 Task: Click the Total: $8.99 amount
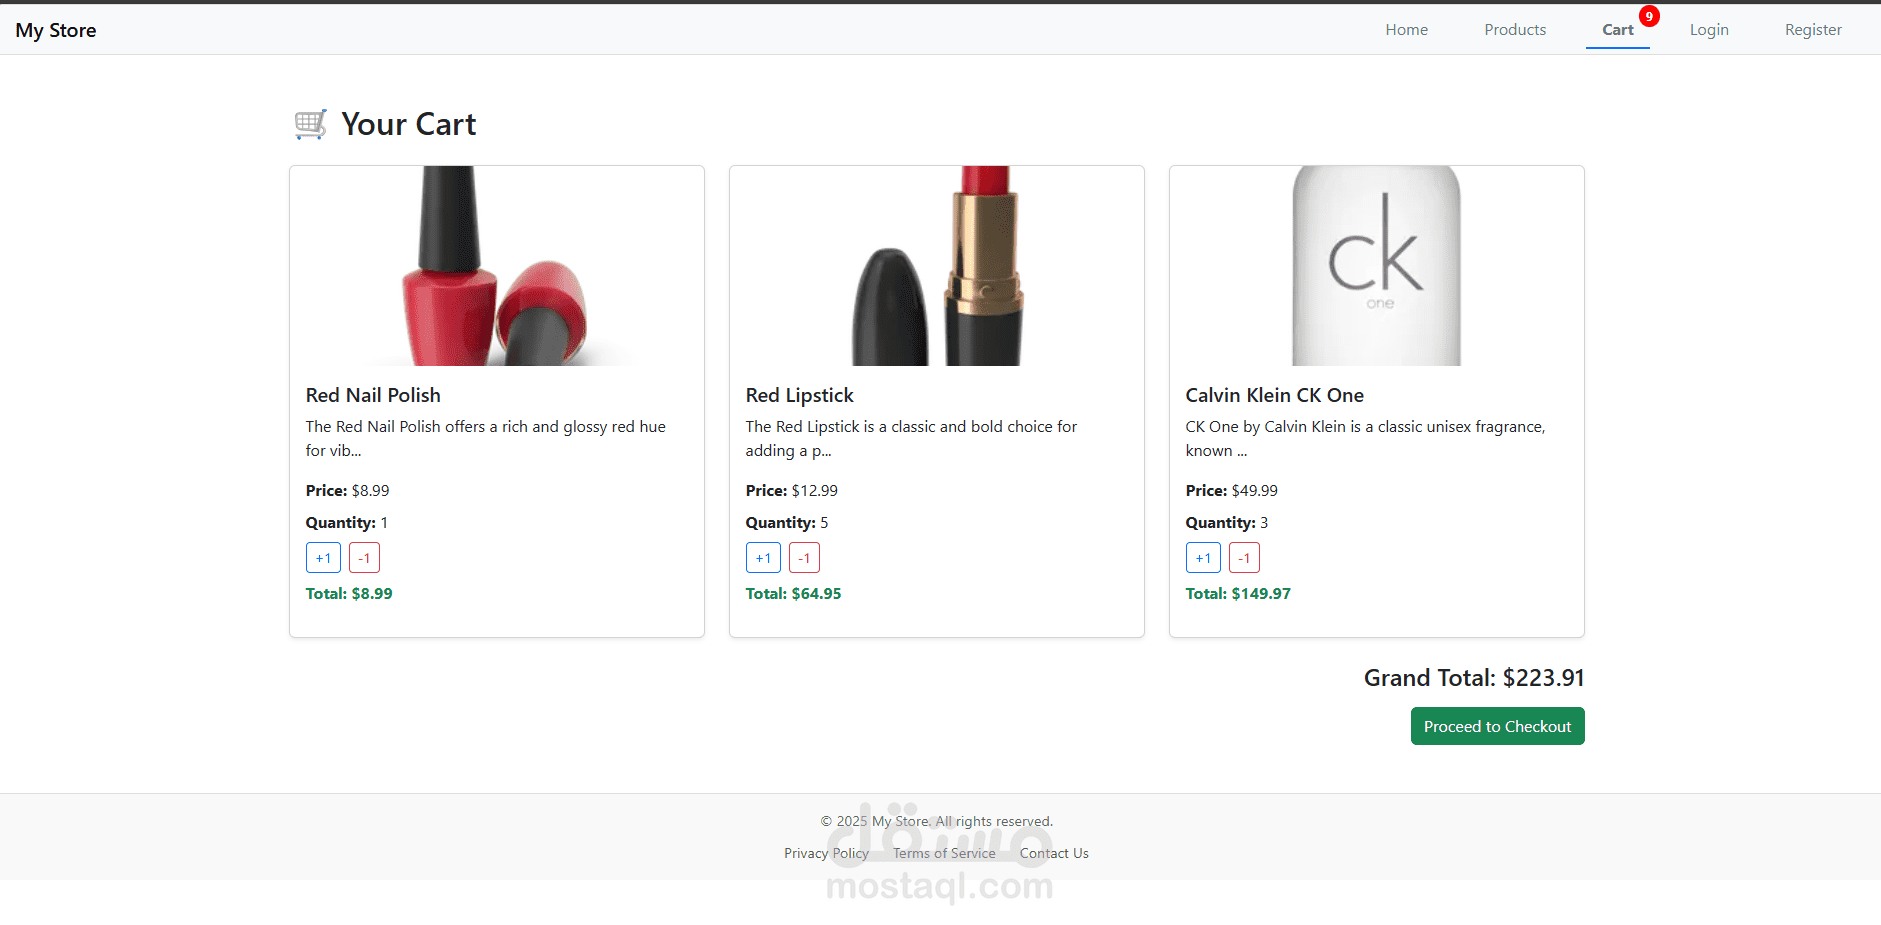pyautogui.click(x=349, y=593)
